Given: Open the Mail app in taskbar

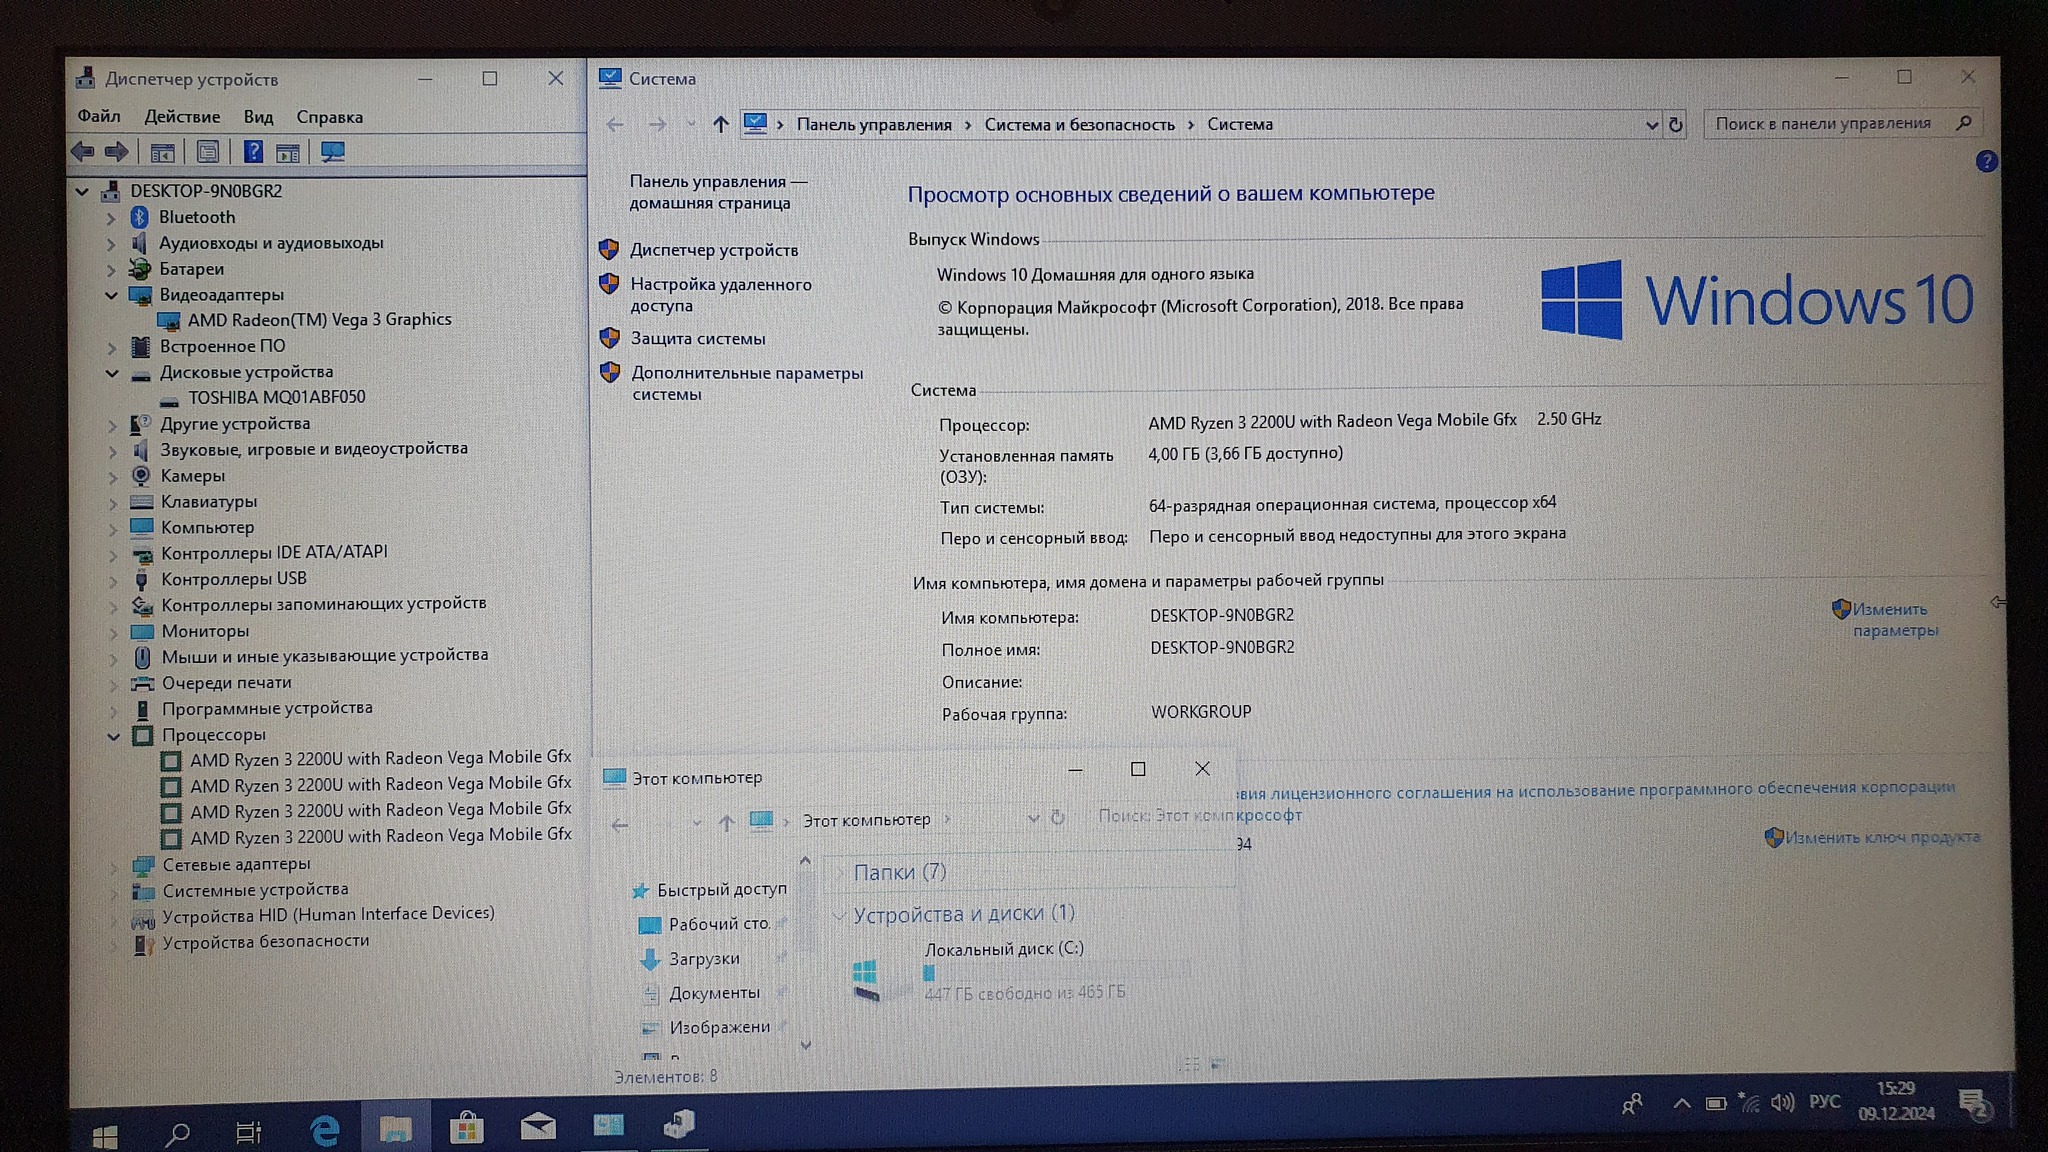Looking at the screenshot, I should pyautogui.click(x=538, y=1128).
